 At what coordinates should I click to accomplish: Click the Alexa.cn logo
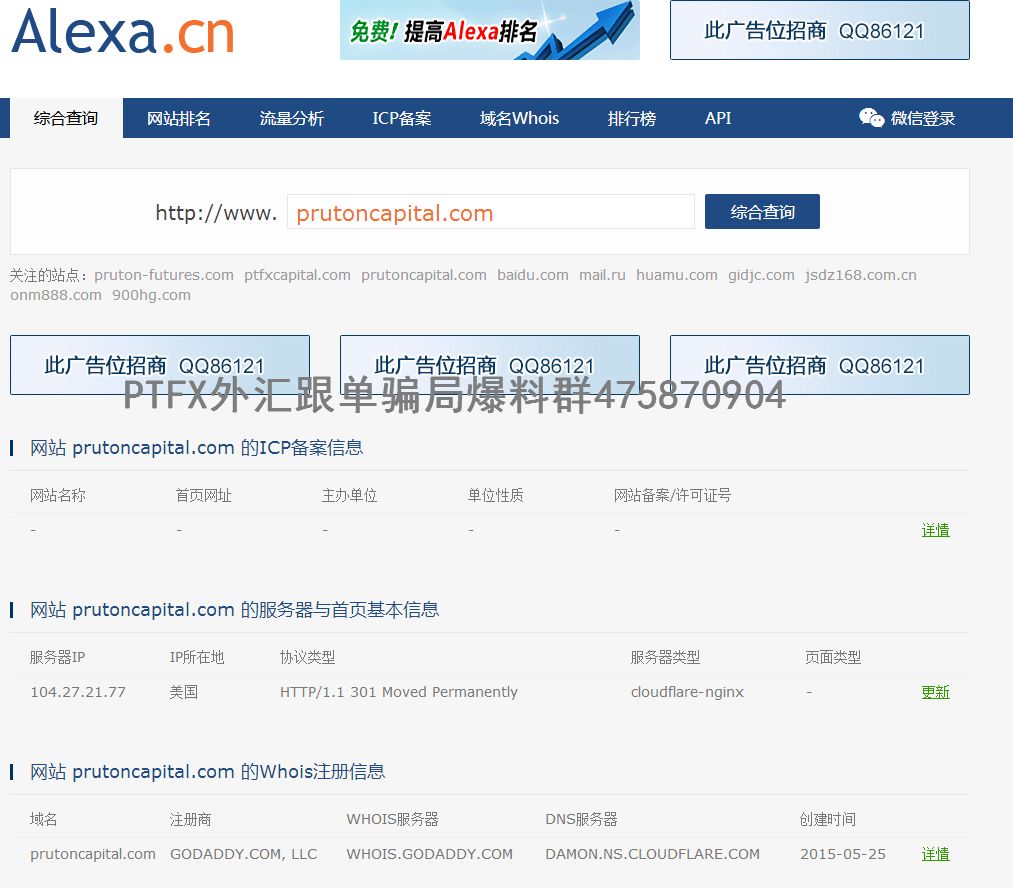[123, 31]
